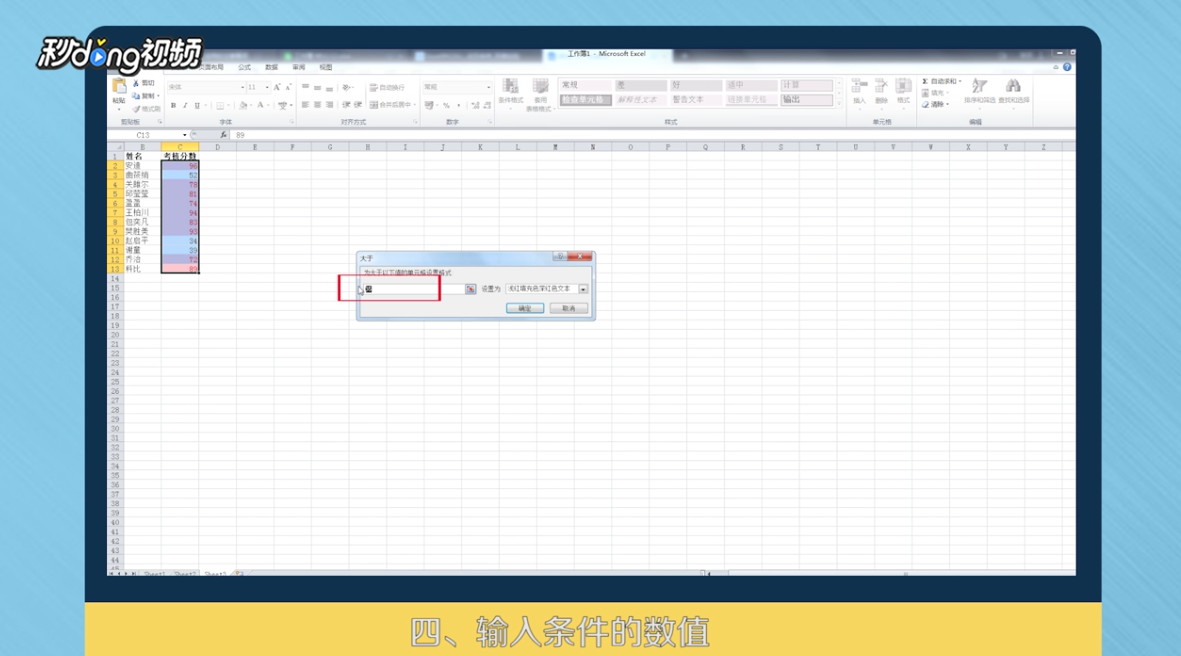Viewport: 1181px width, 656px height.
Task: Click the formula bar showing 89
Action: 652,135
